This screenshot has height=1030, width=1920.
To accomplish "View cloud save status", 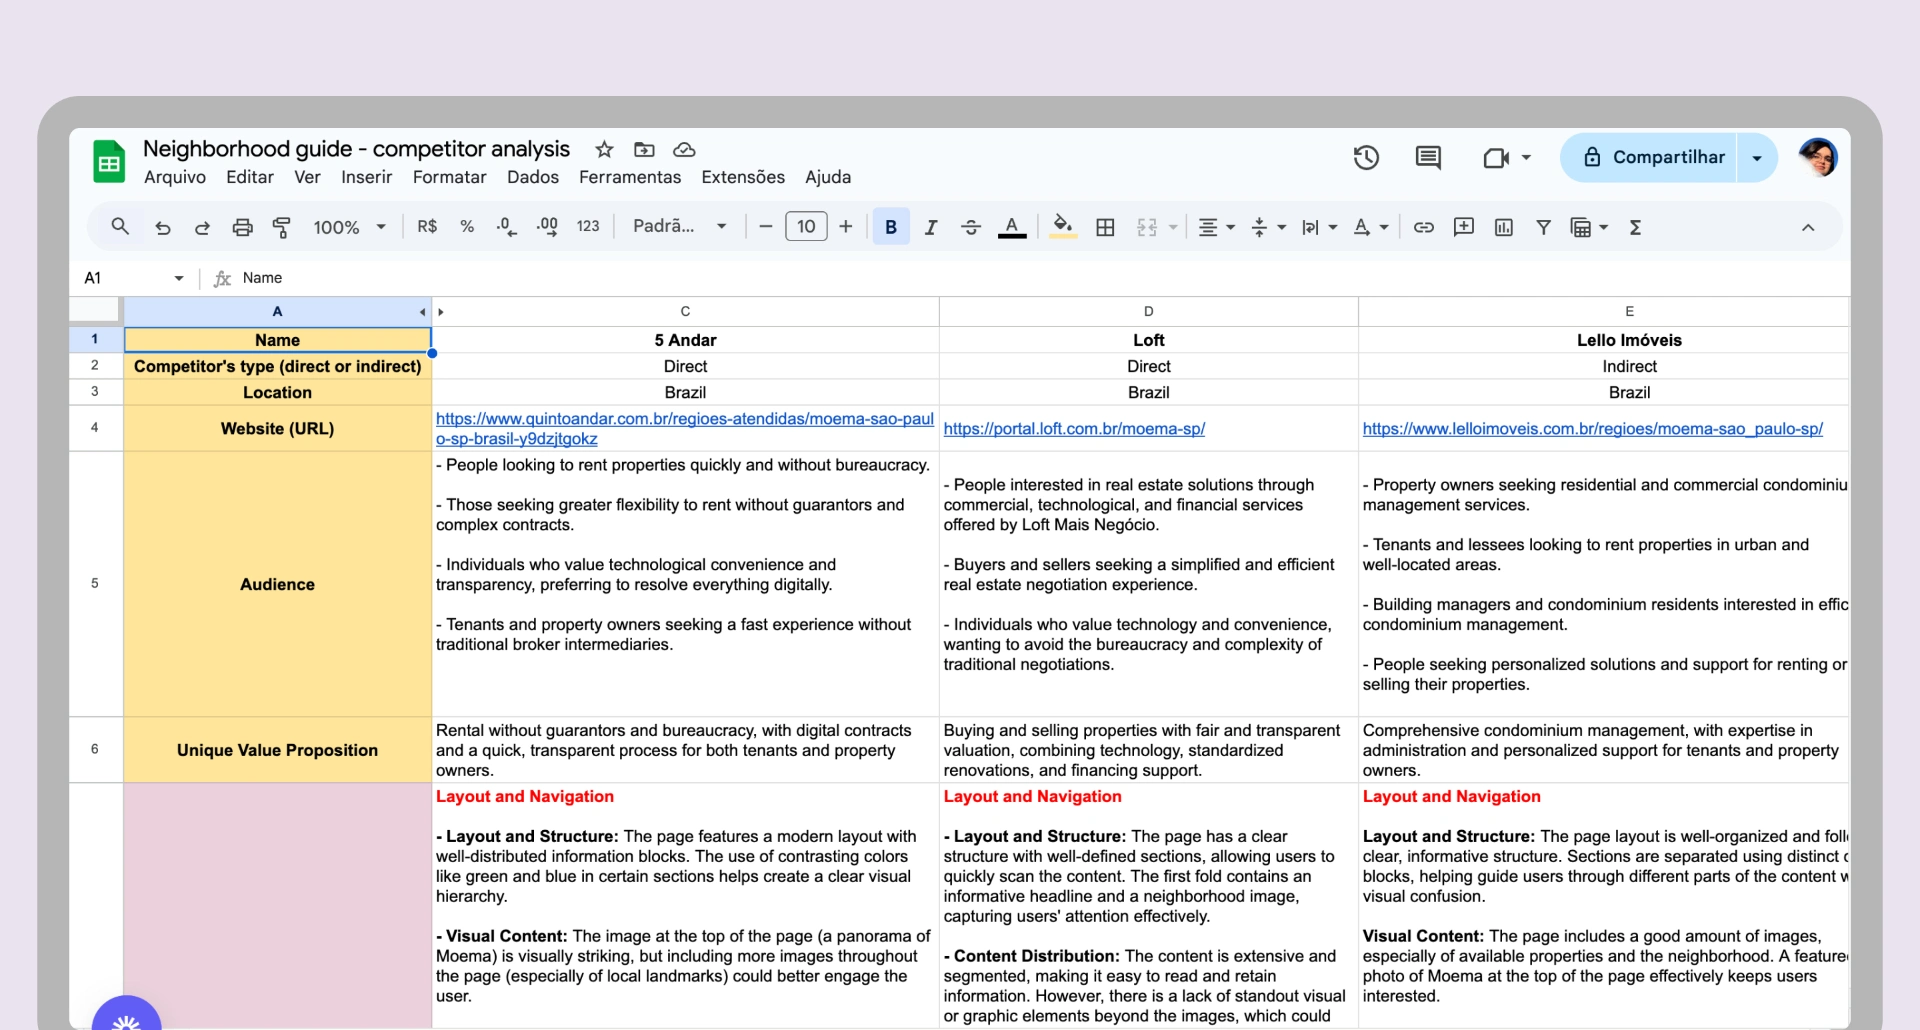I will [684, 150].
